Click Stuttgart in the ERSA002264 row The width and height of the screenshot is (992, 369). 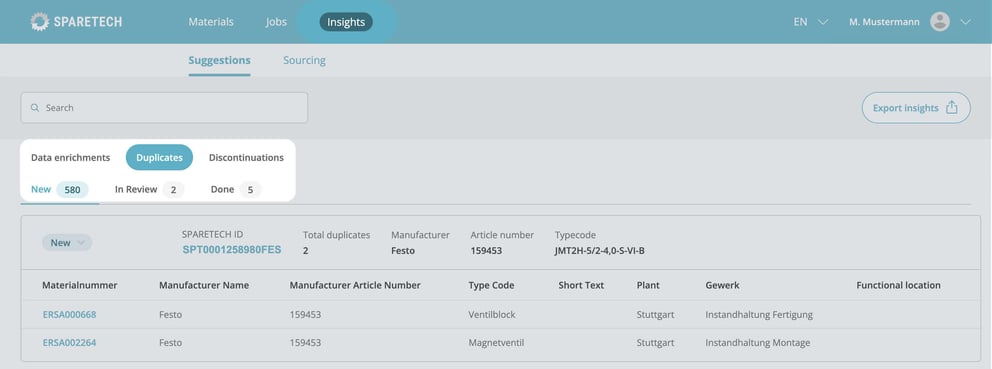(655, 343)
